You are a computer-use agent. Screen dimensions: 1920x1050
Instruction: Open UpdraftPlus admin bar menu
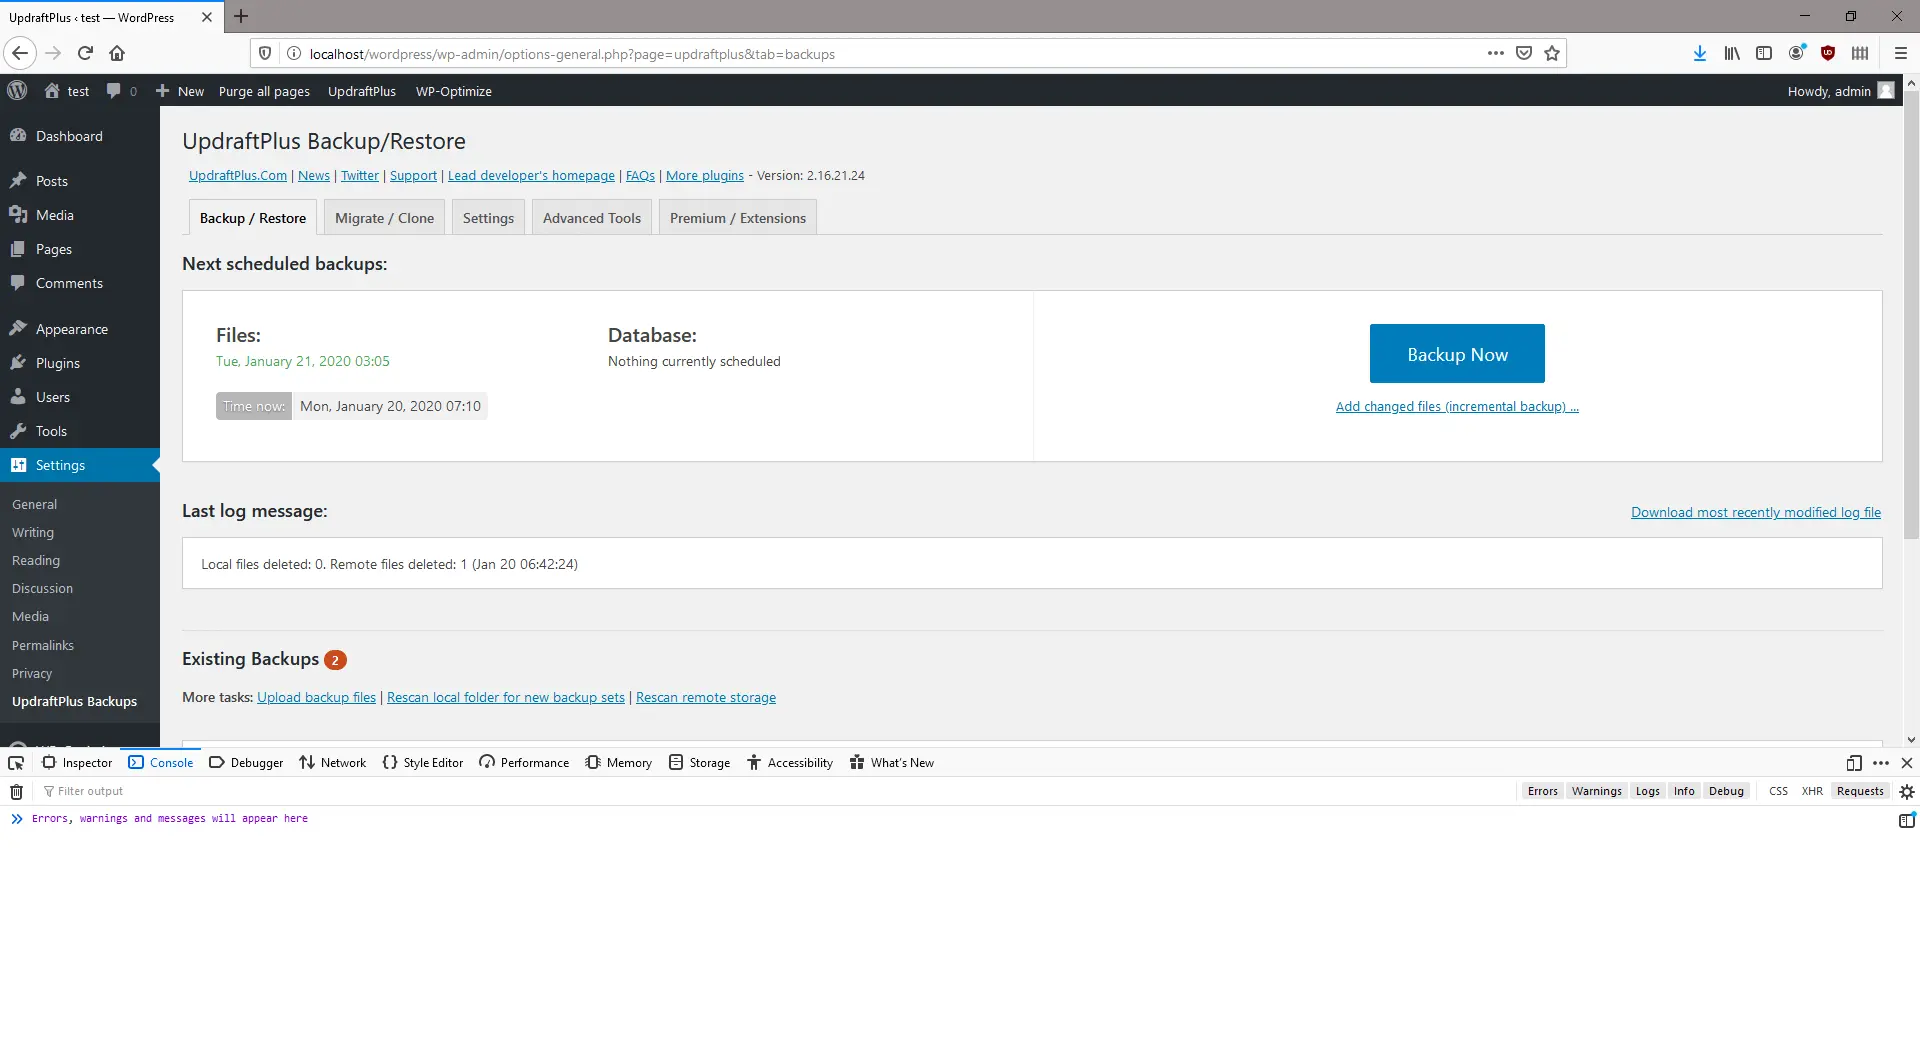[x=362, y=91]
